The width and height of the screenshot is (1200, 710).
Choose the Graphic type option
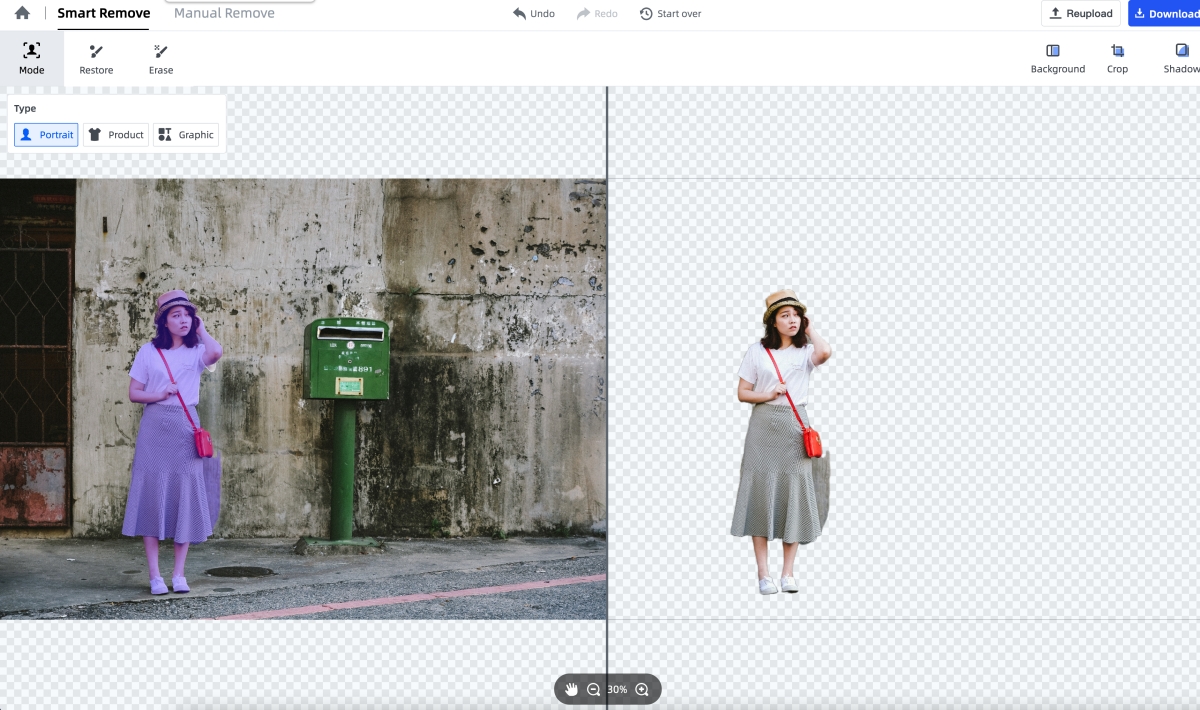[186, 135]
